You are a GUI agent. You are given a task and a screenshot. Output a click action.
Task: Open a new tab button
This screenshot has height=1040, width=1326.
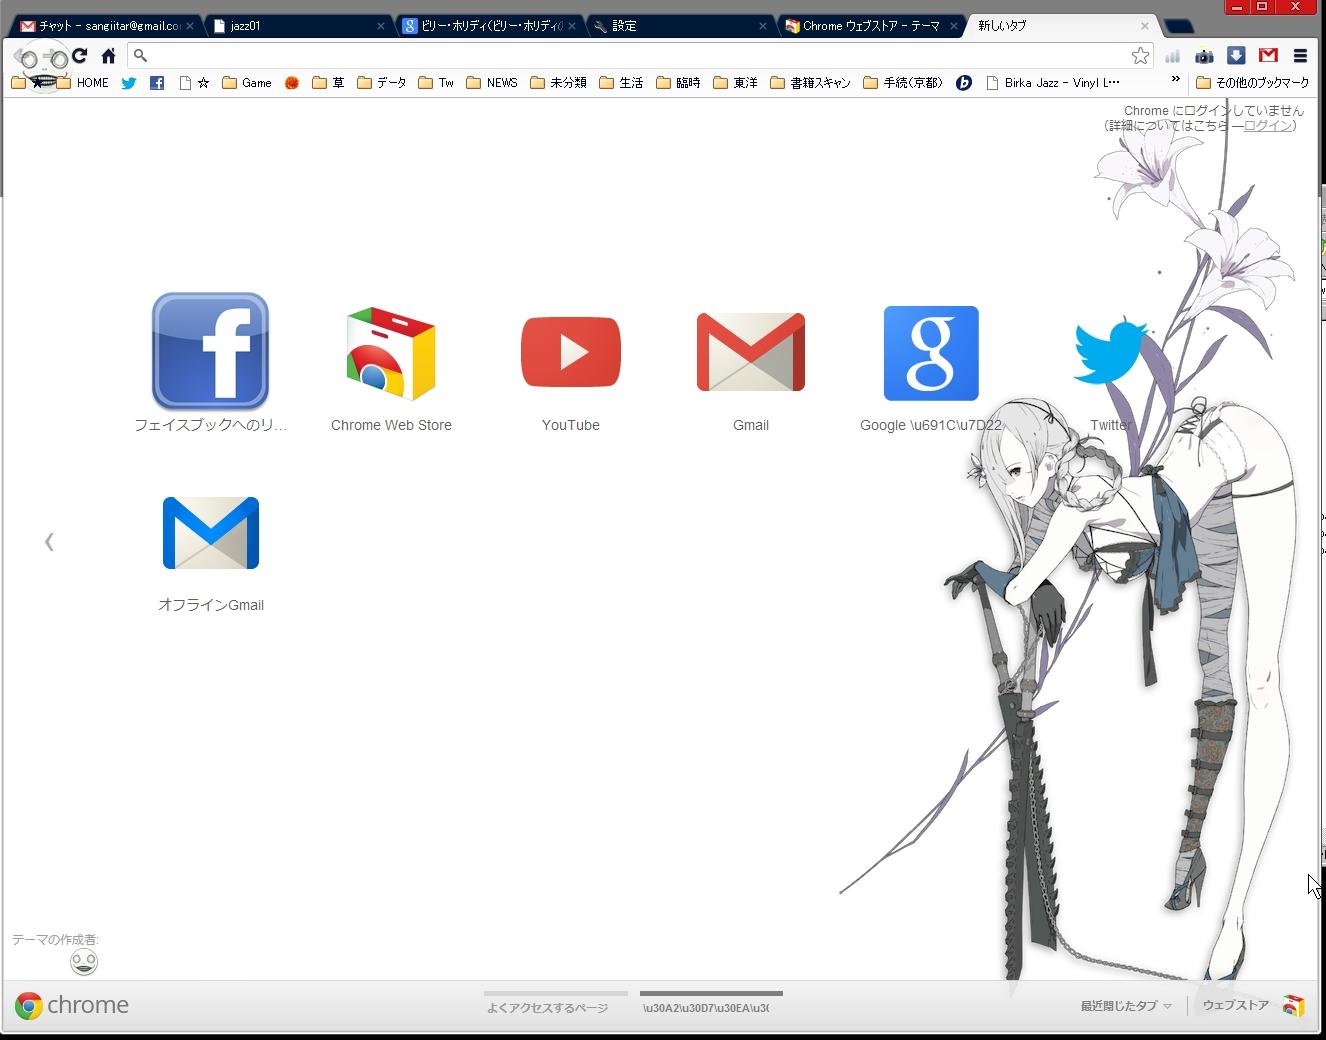point(1179,27)
